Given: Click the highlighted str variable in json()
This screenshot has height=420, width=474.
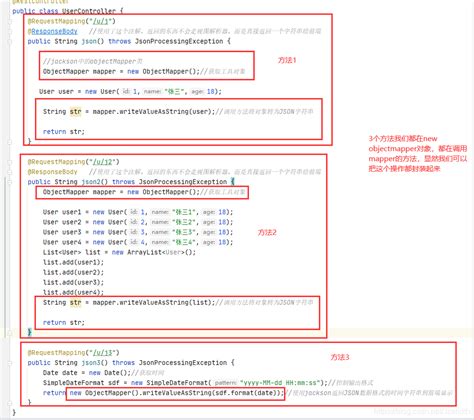Looking at the screenshot, I should point(75,112).
